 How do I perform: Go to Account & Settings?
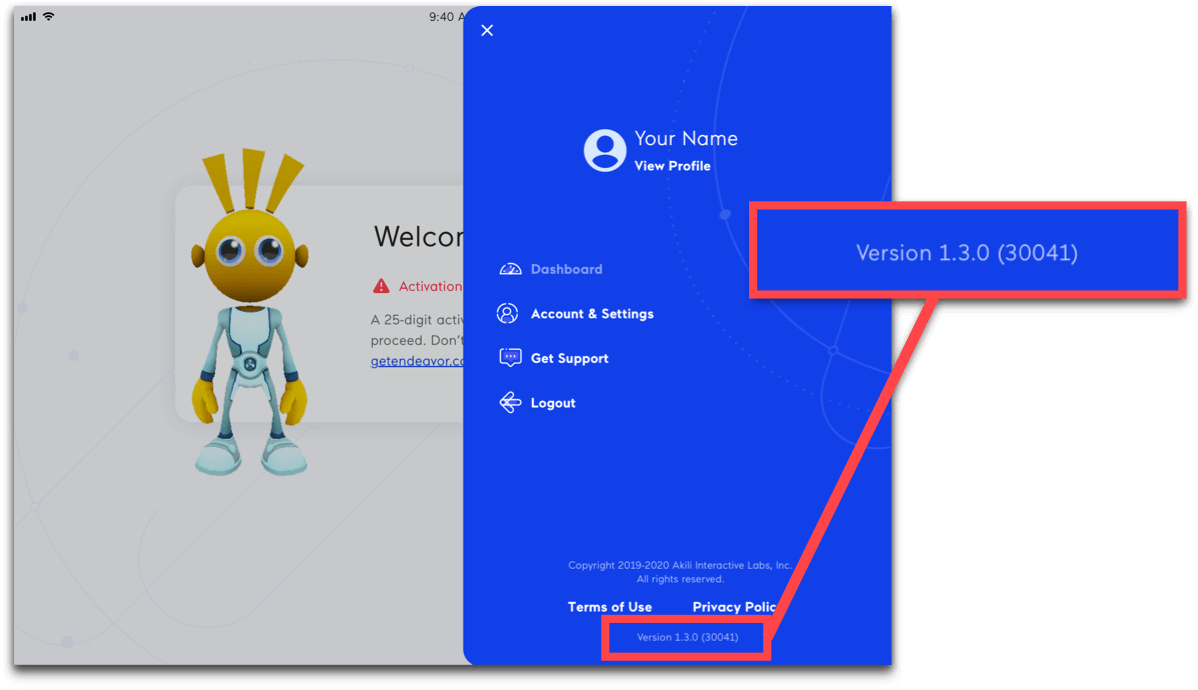coord(592,313)
